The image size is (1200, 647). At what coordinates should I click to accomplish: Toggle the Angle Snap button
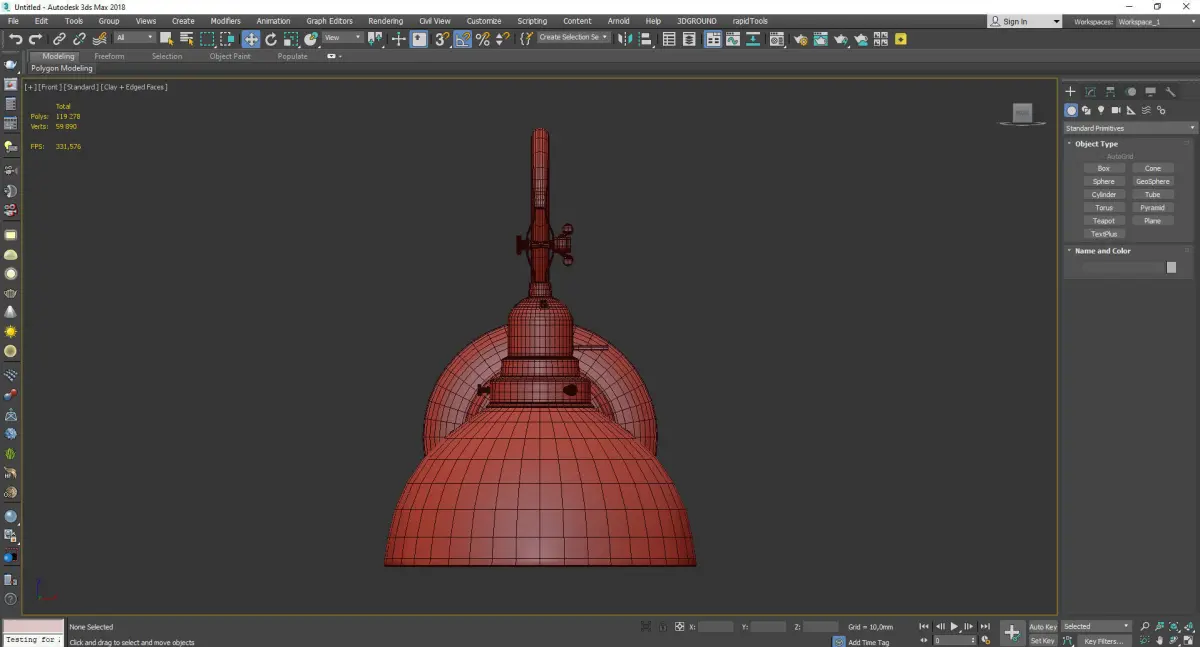point(463,39)
